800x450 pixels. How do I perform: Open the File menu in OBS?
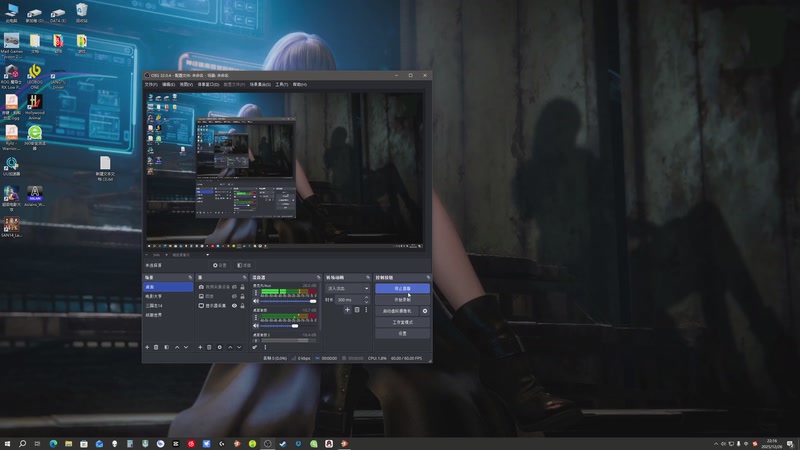pos(151,84)
